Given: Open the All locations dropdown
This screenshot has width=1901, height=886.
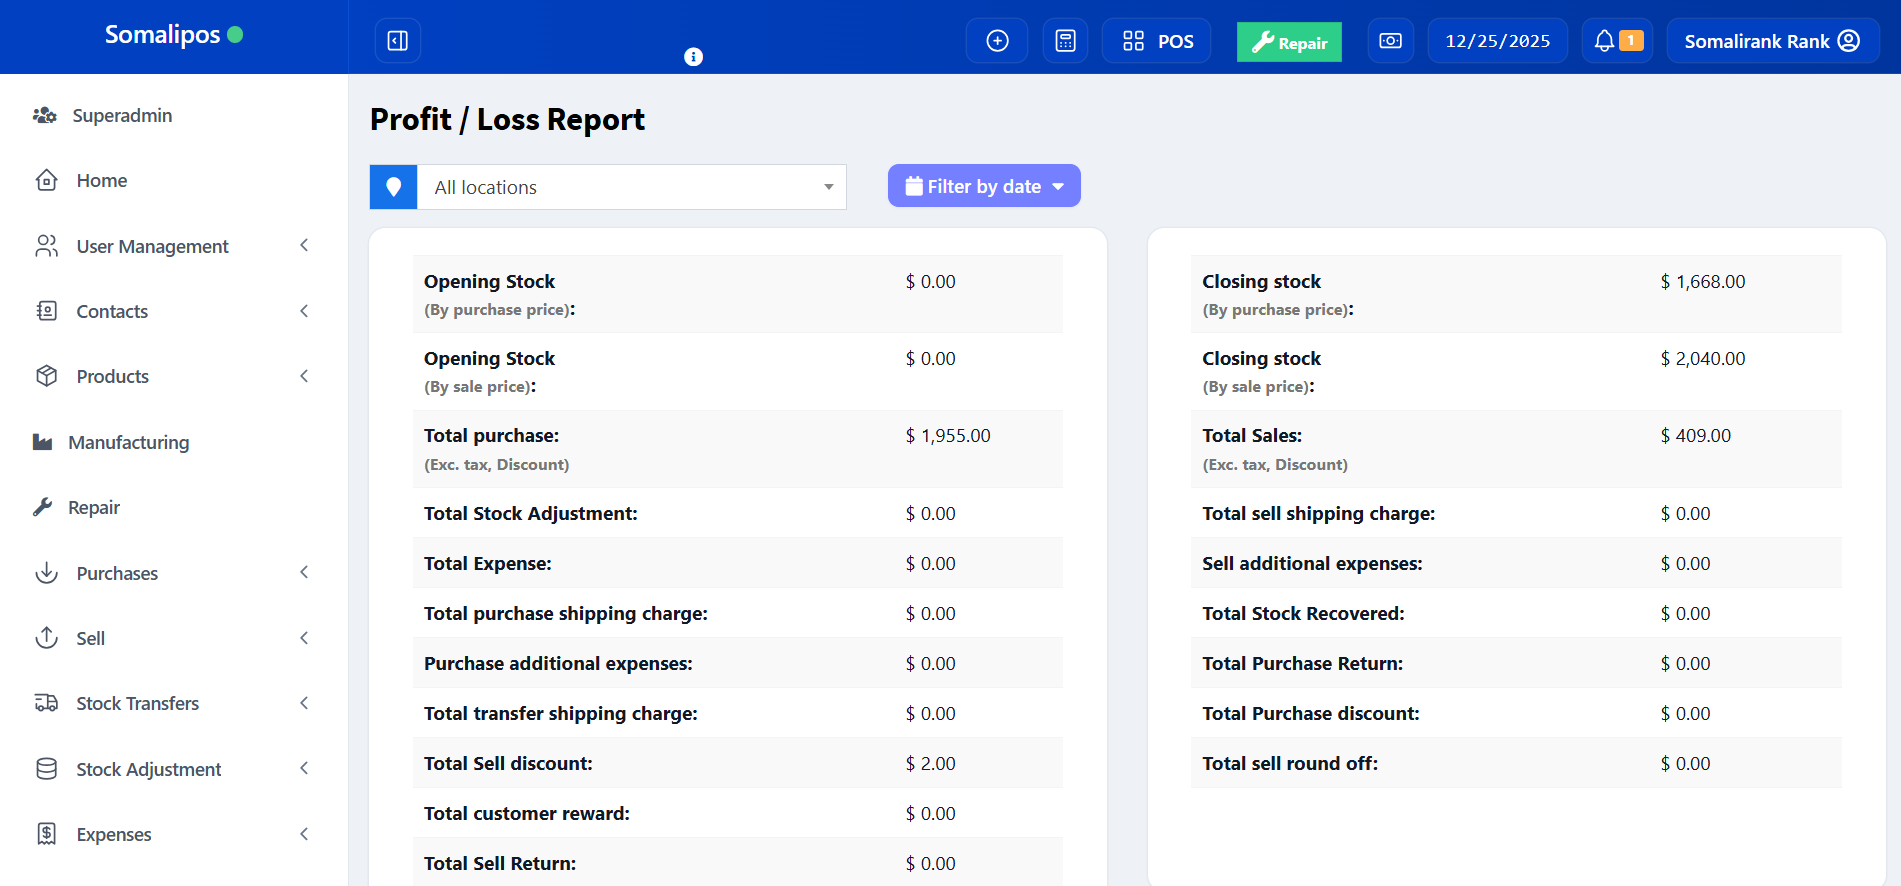Looking at the screenshot, I should (632, 187).
